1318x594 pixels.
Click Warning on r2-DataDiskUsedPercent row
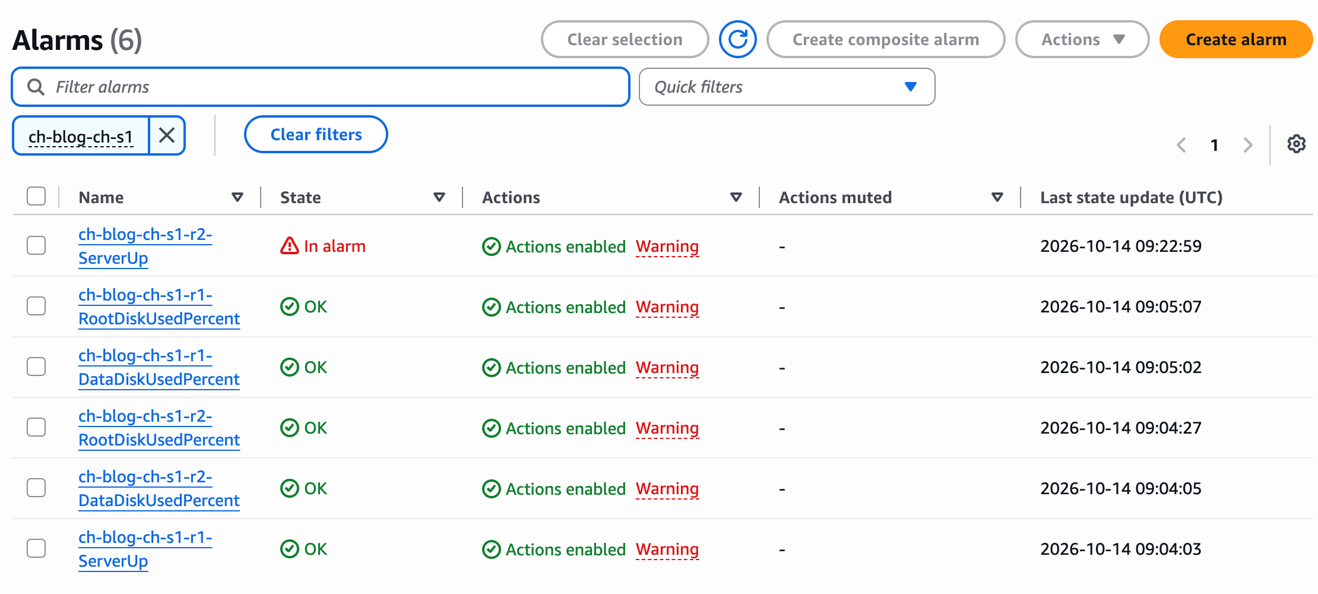point(667,488)
